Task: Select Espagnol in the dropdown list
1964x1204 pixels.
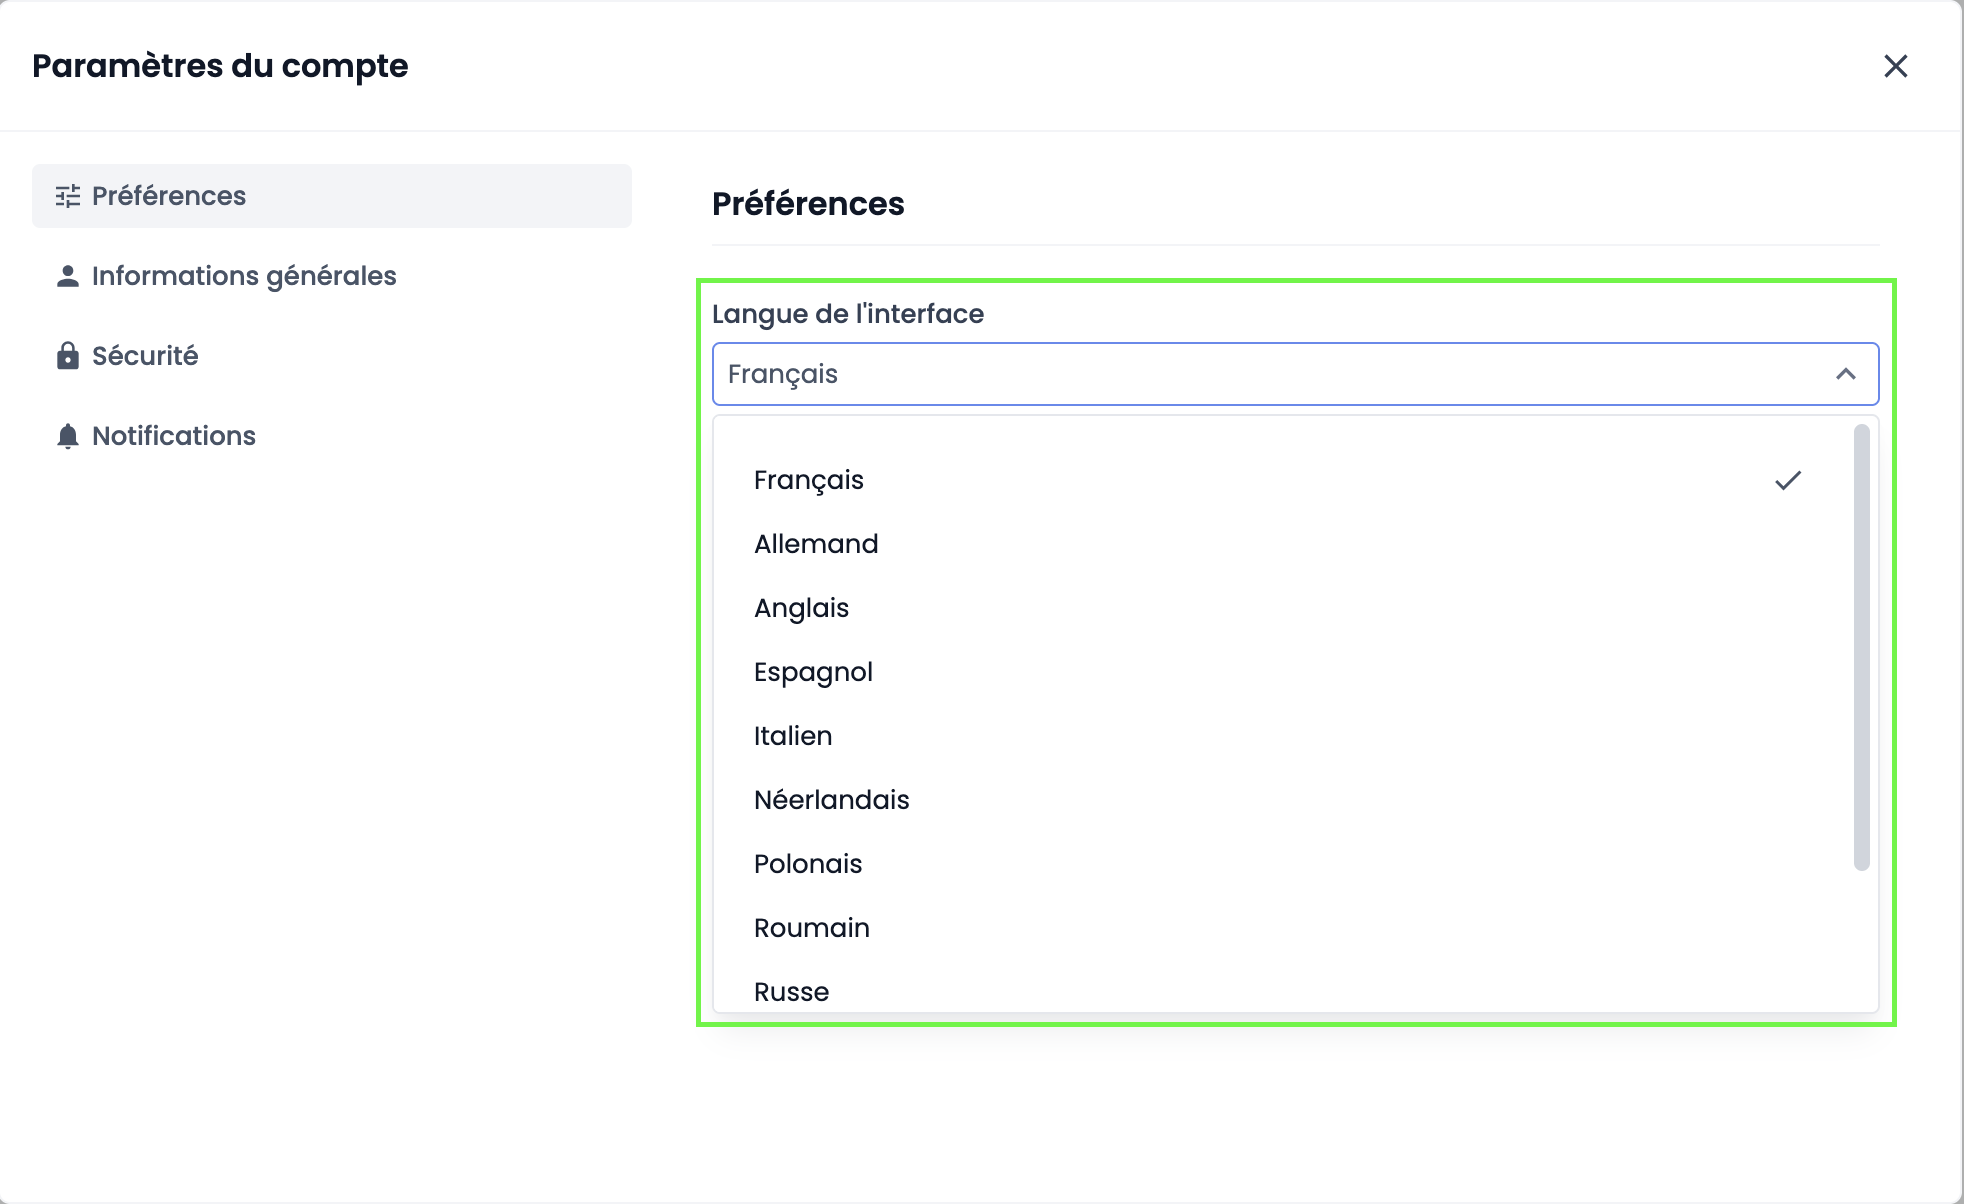Action: (813, 672)
